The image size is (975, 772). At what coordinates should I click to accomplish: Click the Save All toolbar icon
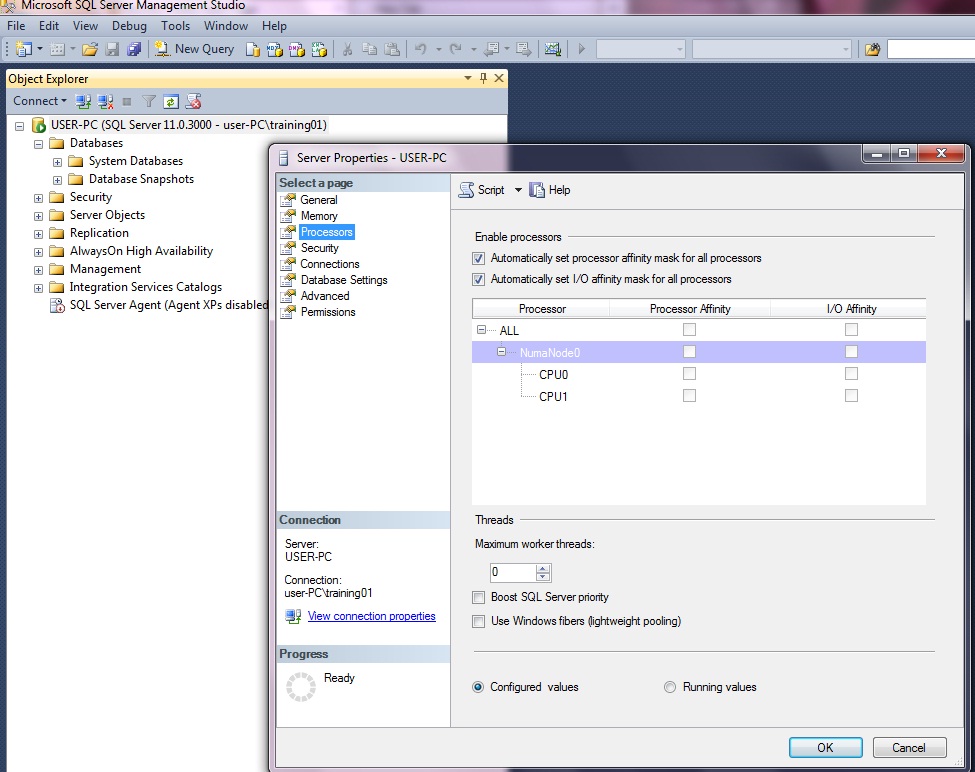pyautogui.click(x=134, y=49)
